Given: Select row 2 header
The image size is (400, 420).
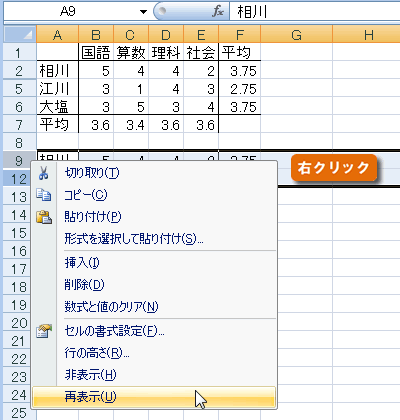Looking at the screenshot, I should [x=19, y=70].
